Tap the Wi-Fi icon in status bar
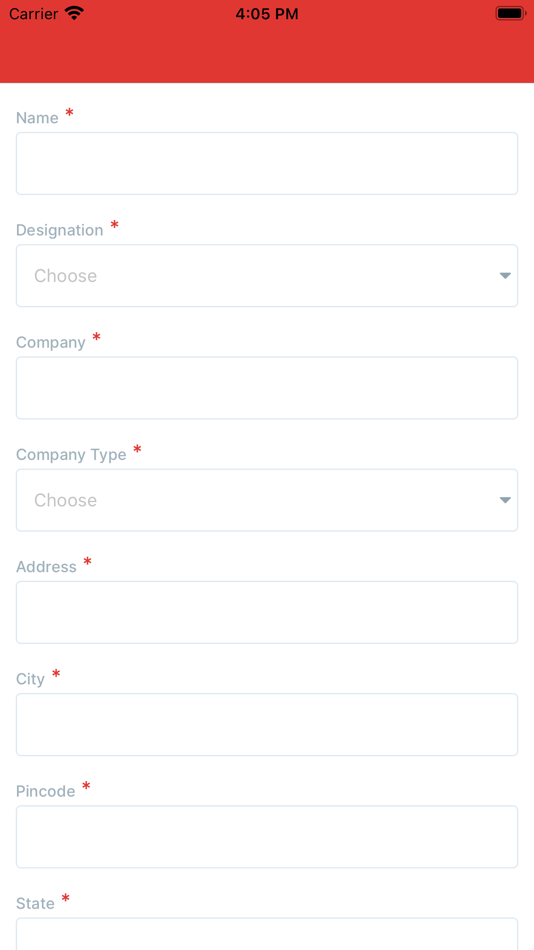 (74, 13)
